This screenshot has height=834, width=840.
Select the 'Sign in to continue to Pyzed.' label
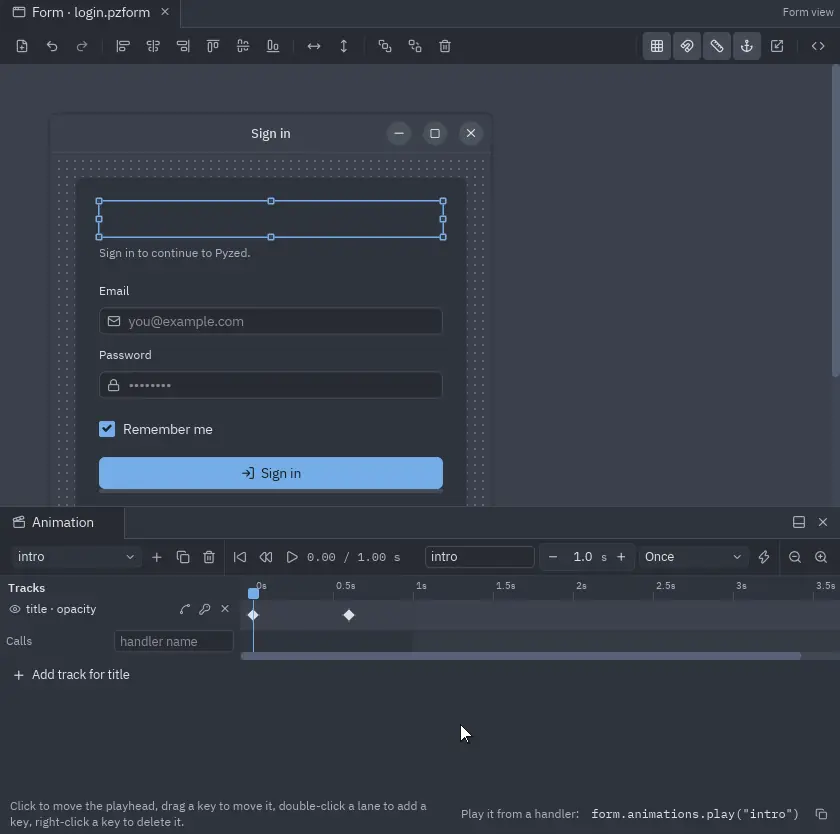pyautogui.click(x=175, y=253)
